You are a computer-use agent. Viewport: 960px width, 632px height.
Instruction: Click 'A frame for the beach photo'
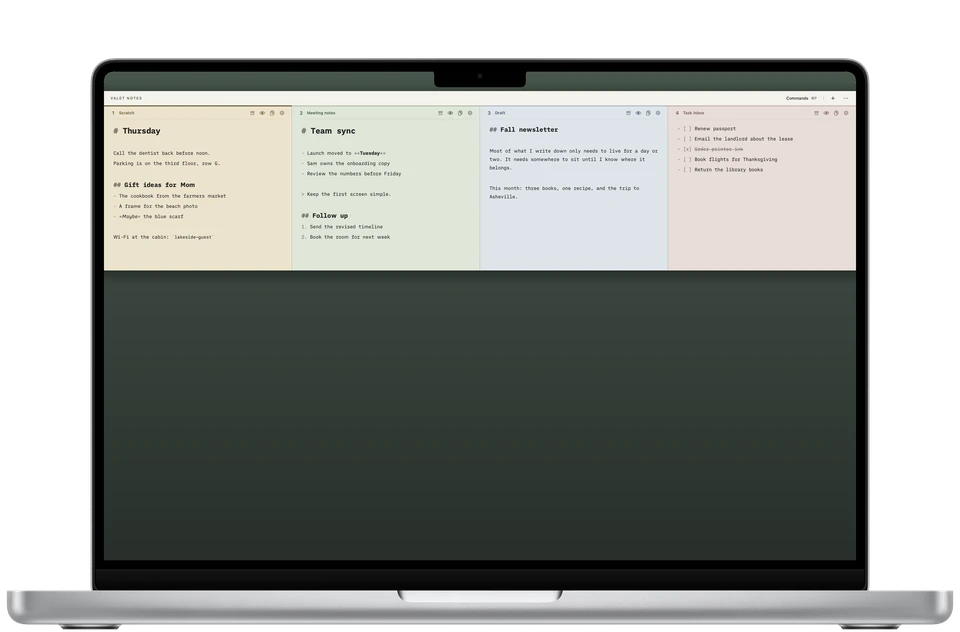[156, 206]
